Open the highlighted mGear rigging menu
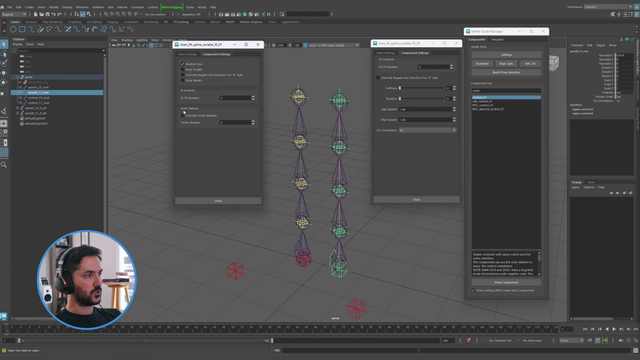 click(x=172, y=7)
